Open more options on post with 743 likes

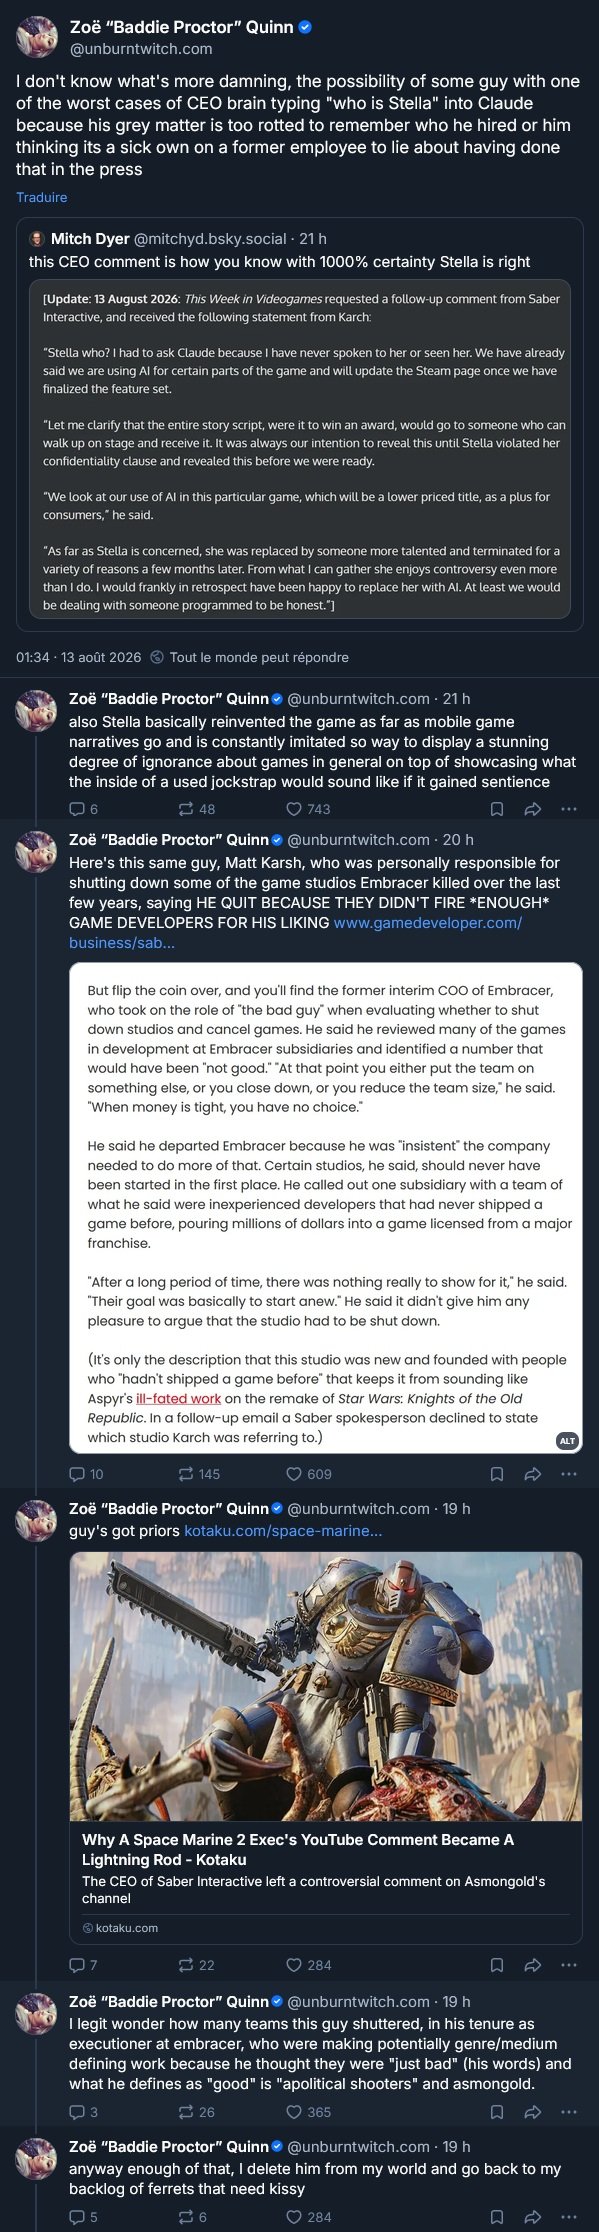click(x=569, y=809)
